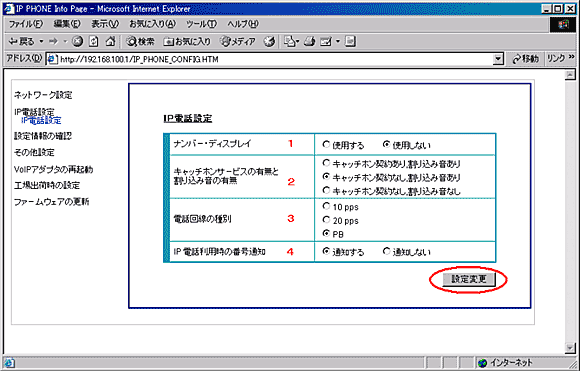Click the Mail toolbar icon

click(290, 41)
